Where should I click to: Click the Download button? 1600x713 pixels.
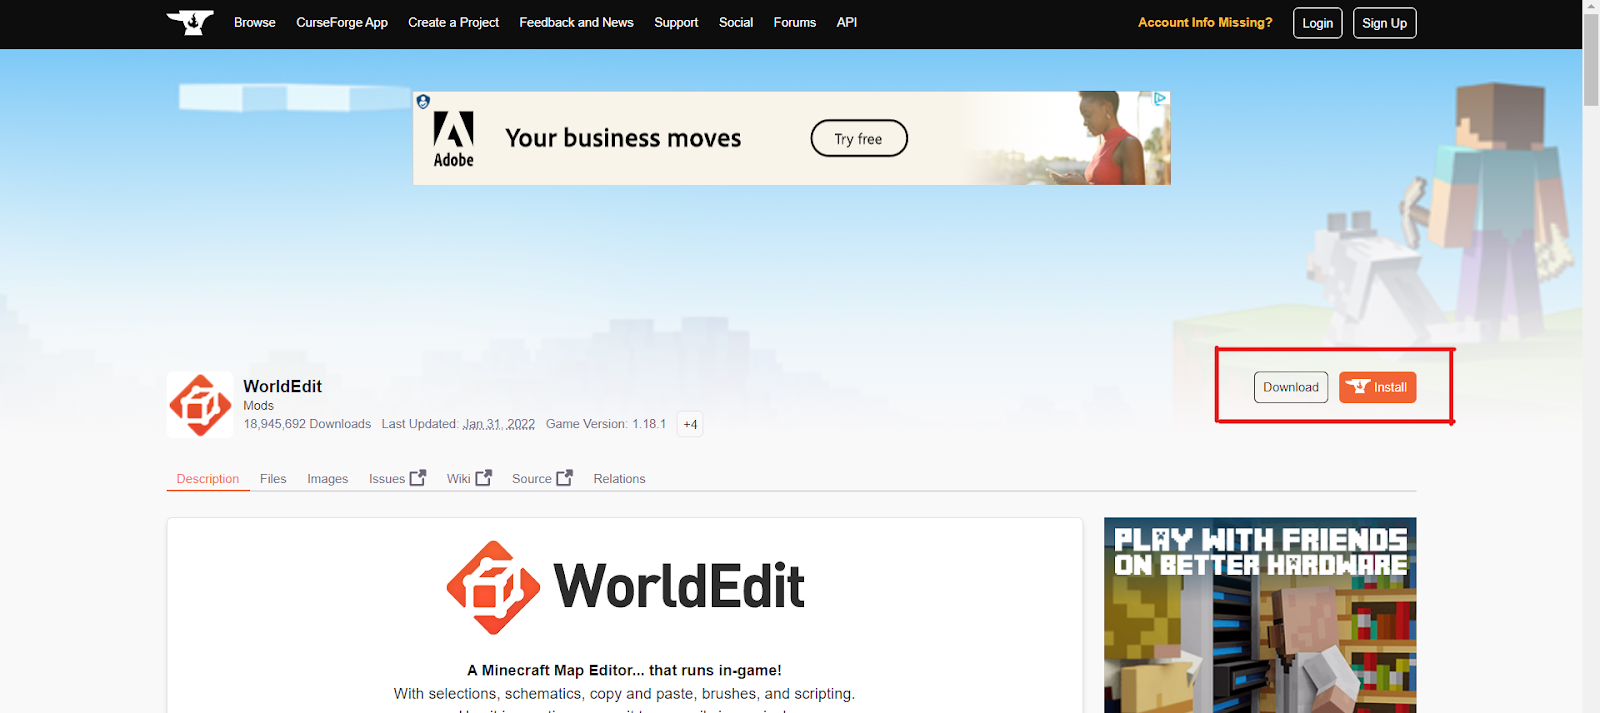(x=1291, y=387)
